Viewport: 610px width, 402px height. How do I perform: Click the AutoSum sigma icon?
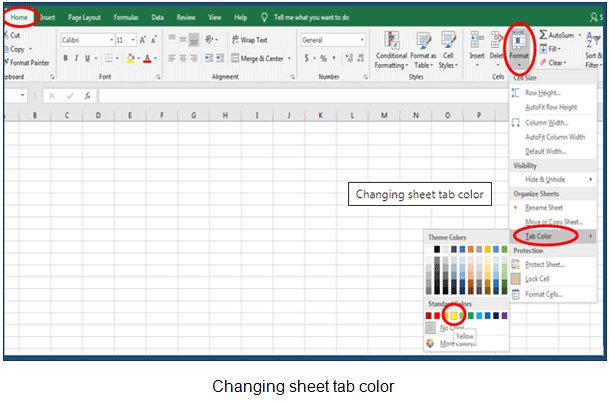(x=543, y=35)
